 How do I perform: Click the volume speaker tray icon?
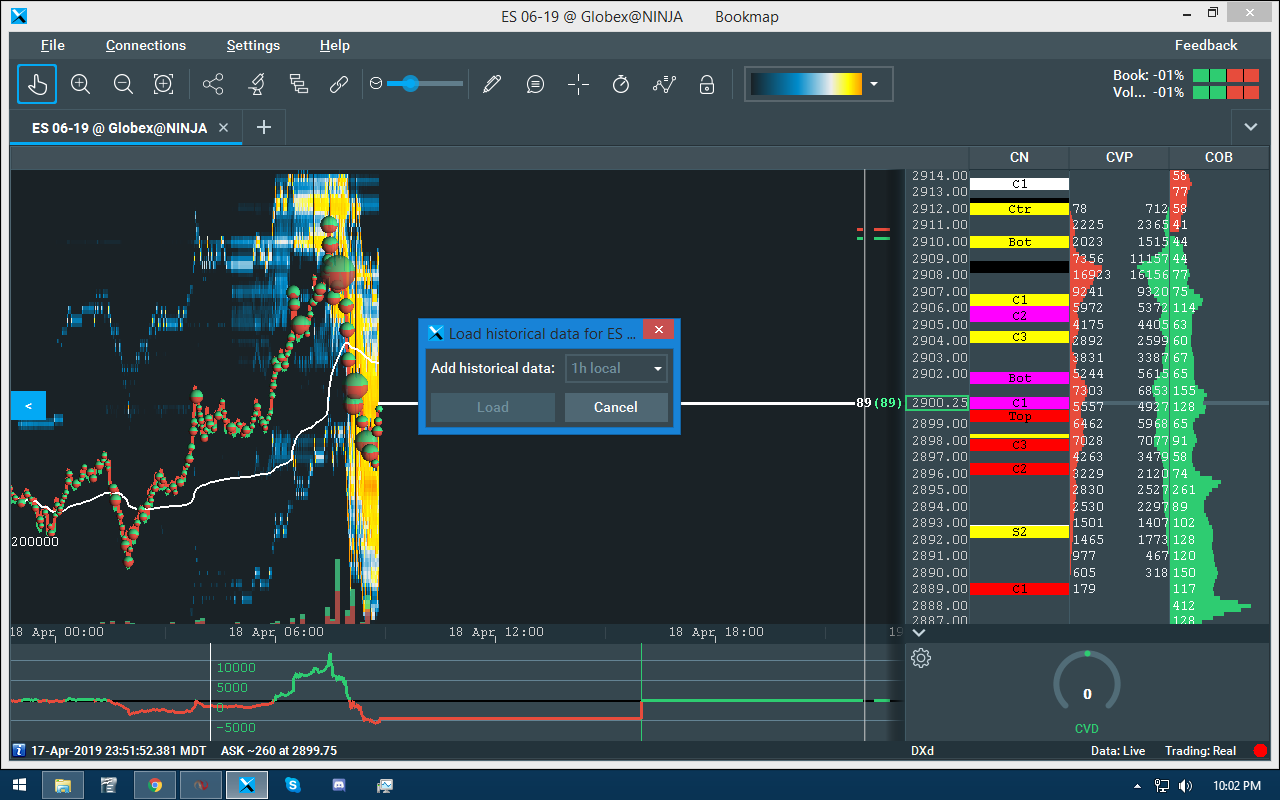tap(1184, 785)
